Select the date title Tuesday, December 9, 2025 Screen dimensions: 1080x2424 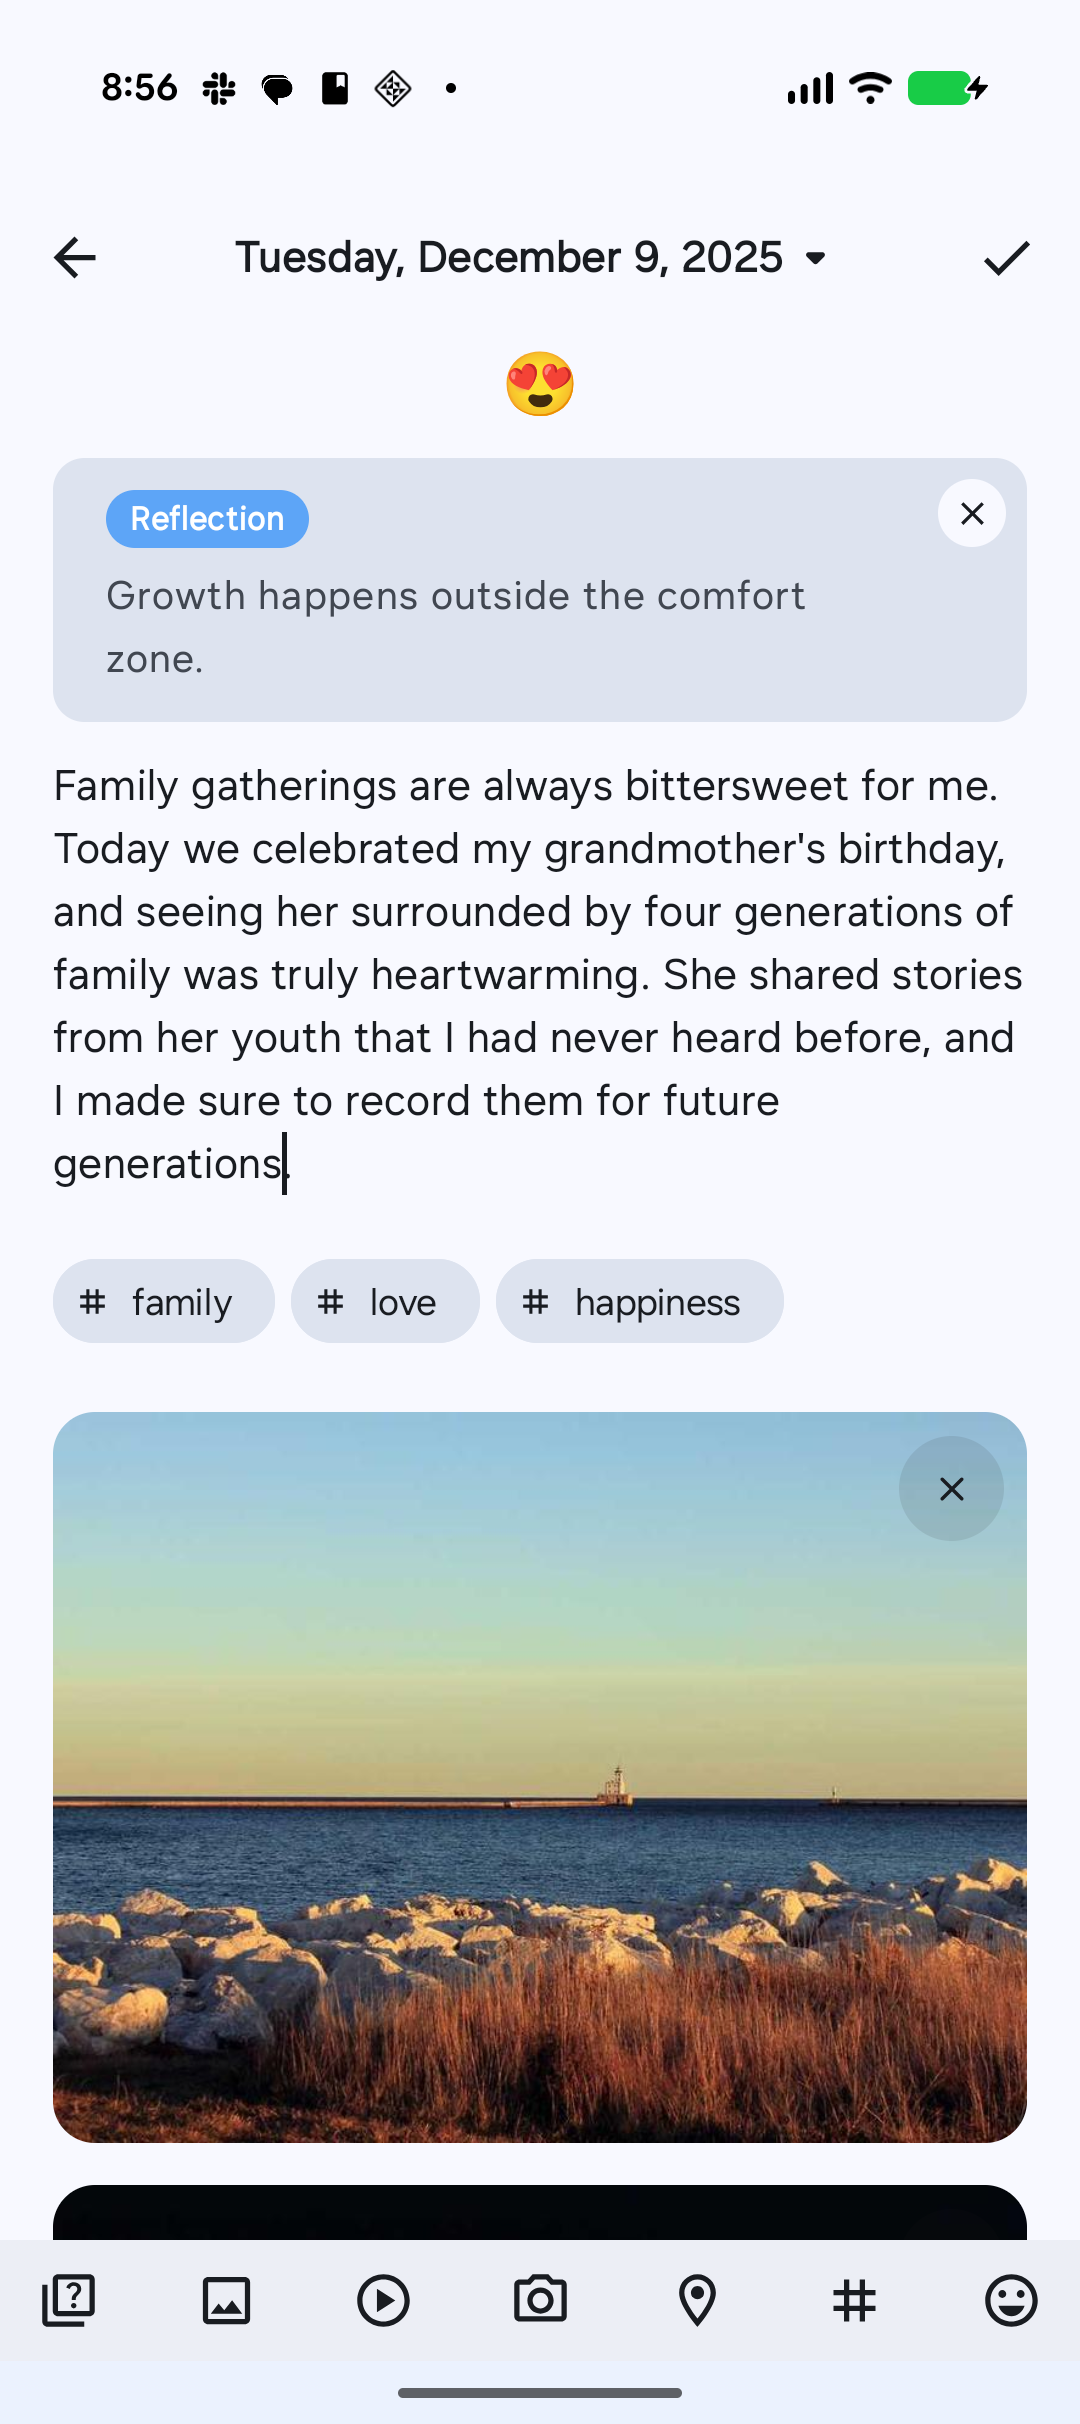[509, 258]
